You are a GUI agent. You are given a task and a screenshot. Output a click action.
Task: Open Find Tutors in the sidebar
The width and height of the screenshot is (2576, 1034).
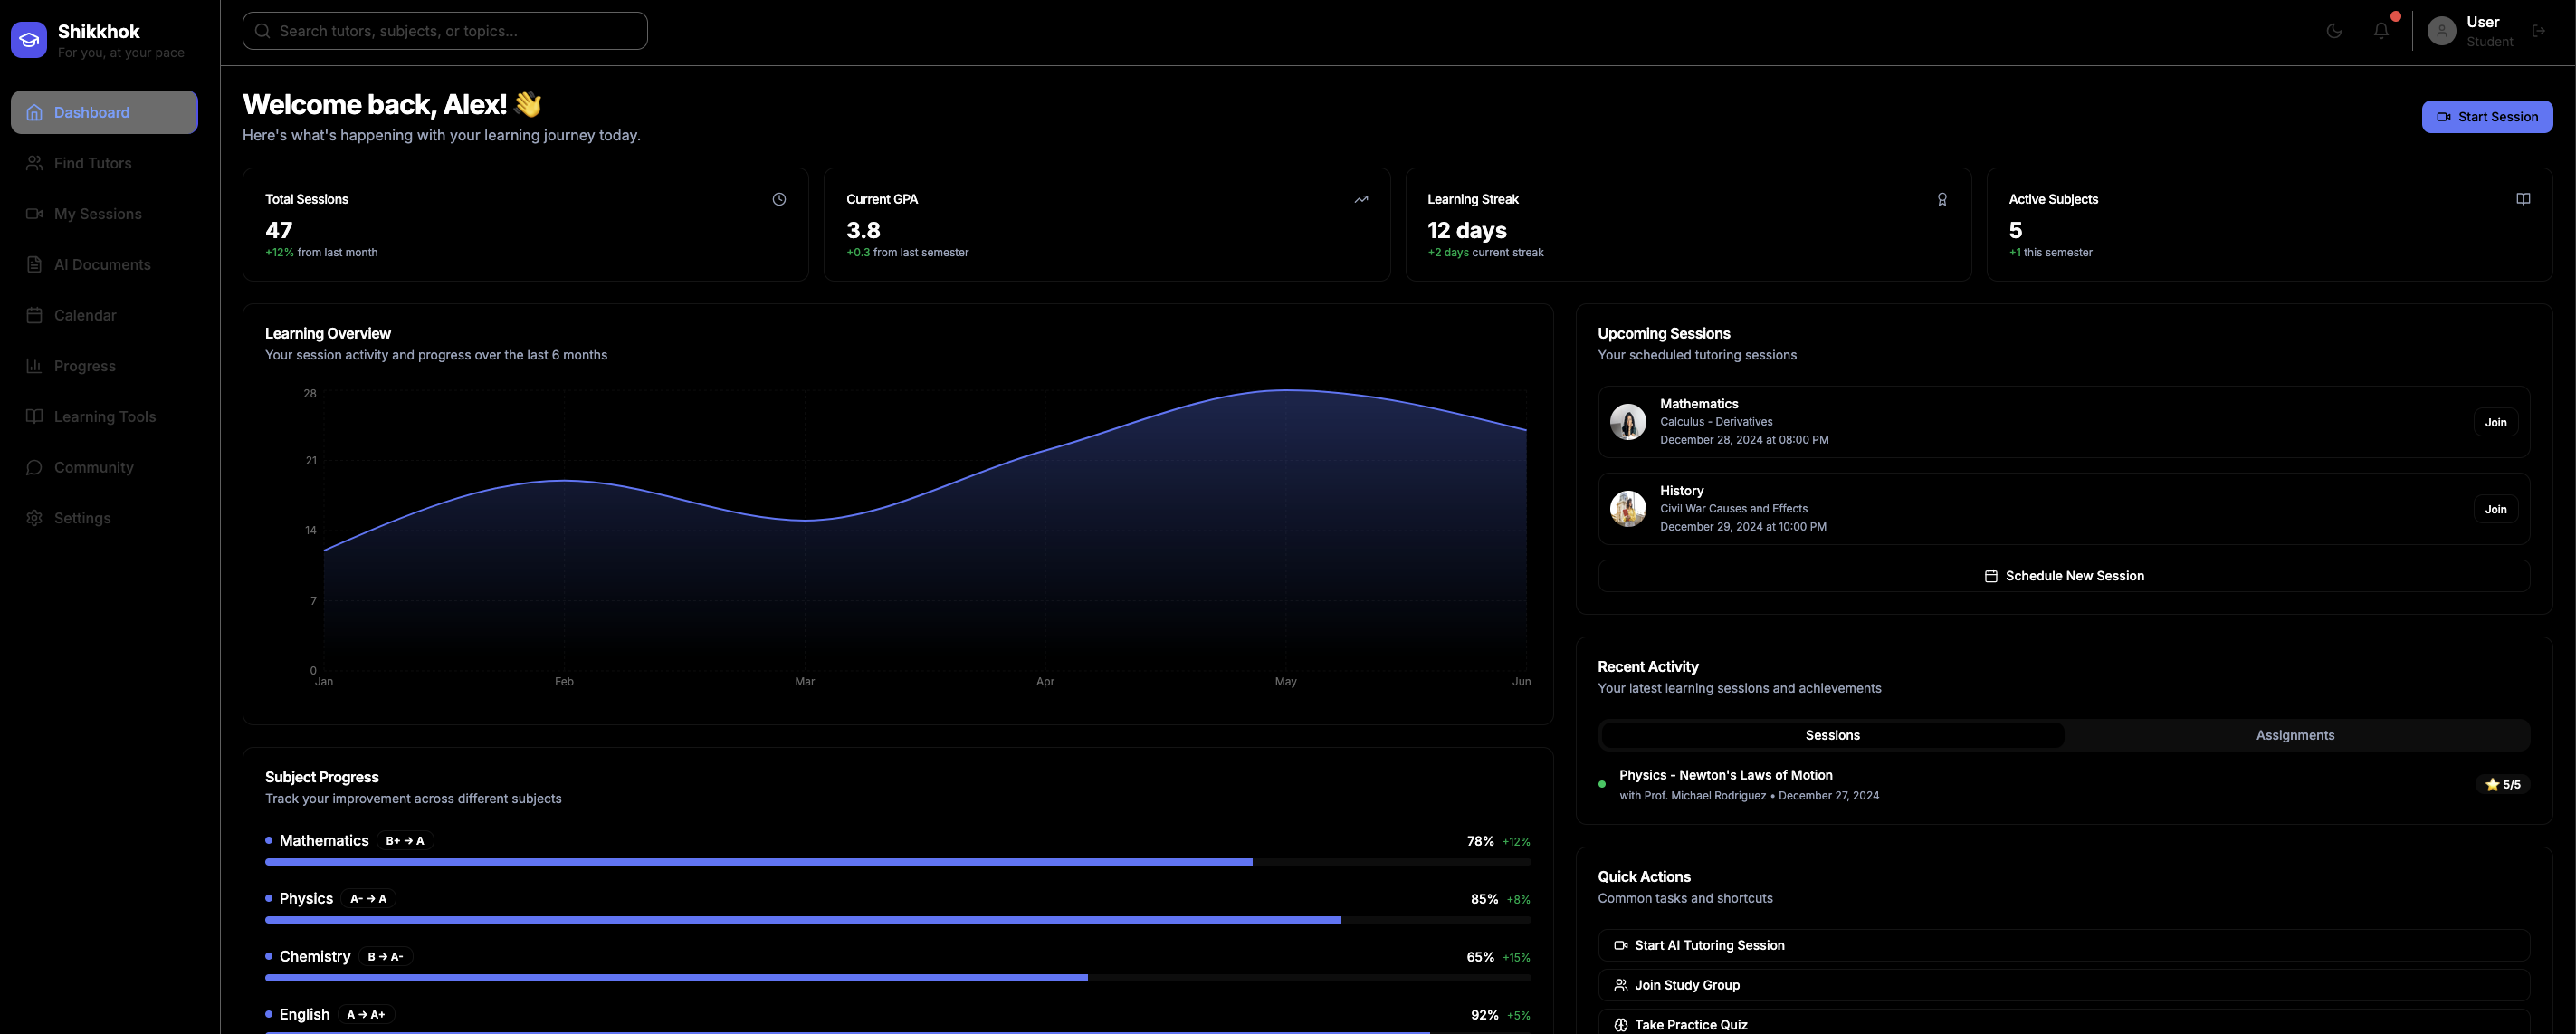pos(92,163)
